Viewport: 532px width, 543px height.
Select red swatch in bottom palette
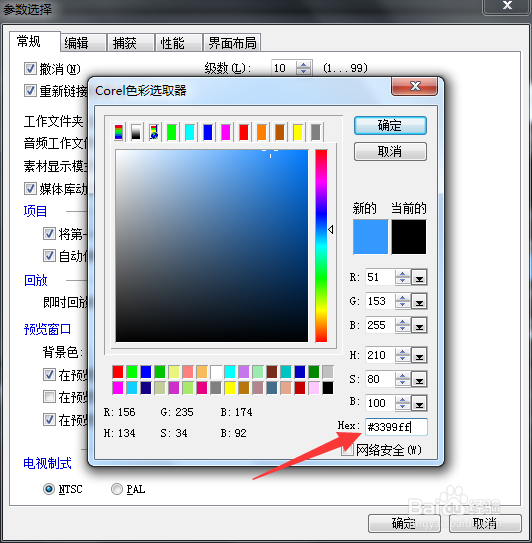tap(118, 372)
